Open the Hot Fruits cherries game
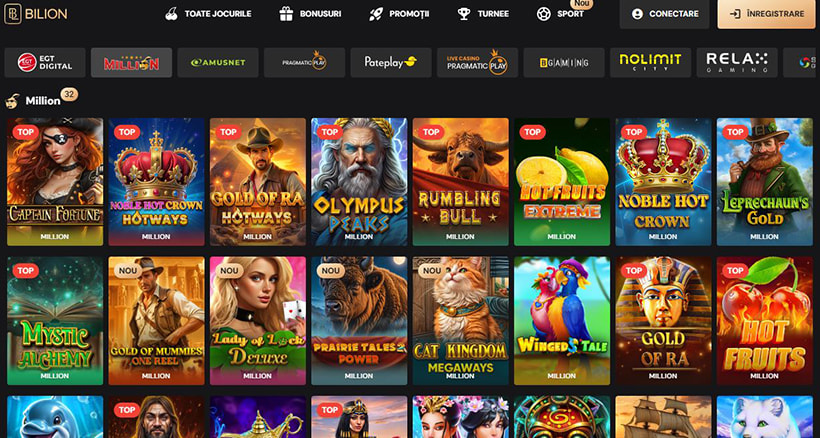Viewport: 820px width, 438px height. tap(765, 320)
